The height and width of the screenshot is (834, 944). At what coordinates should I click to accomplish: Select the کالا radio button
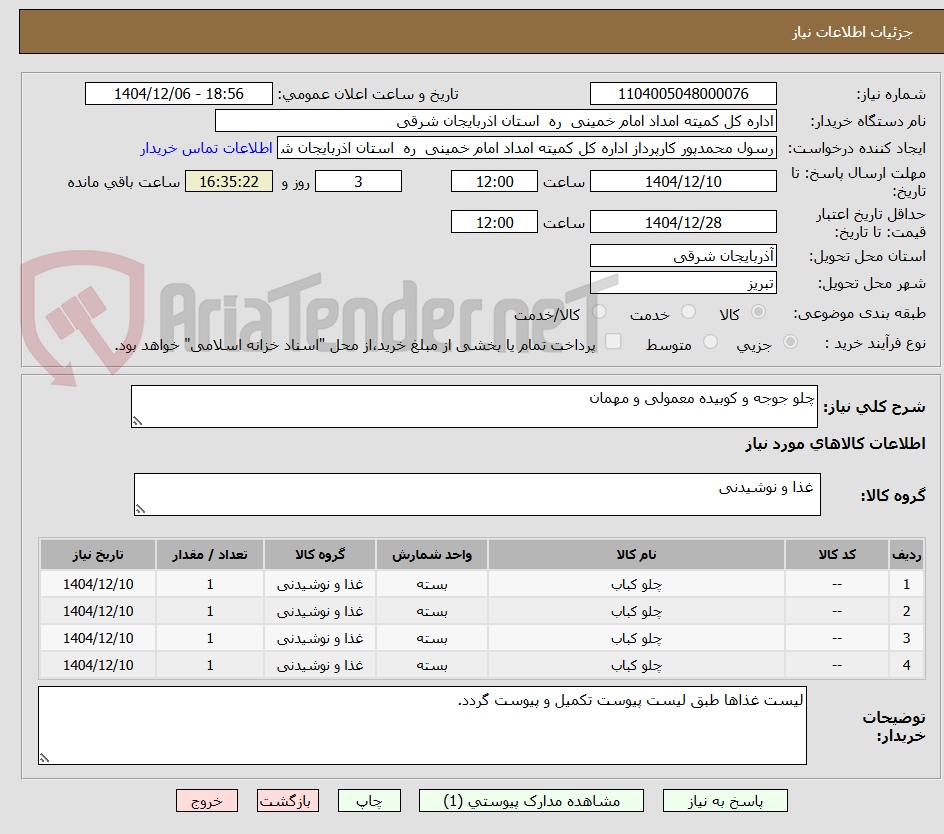point(759,312)
